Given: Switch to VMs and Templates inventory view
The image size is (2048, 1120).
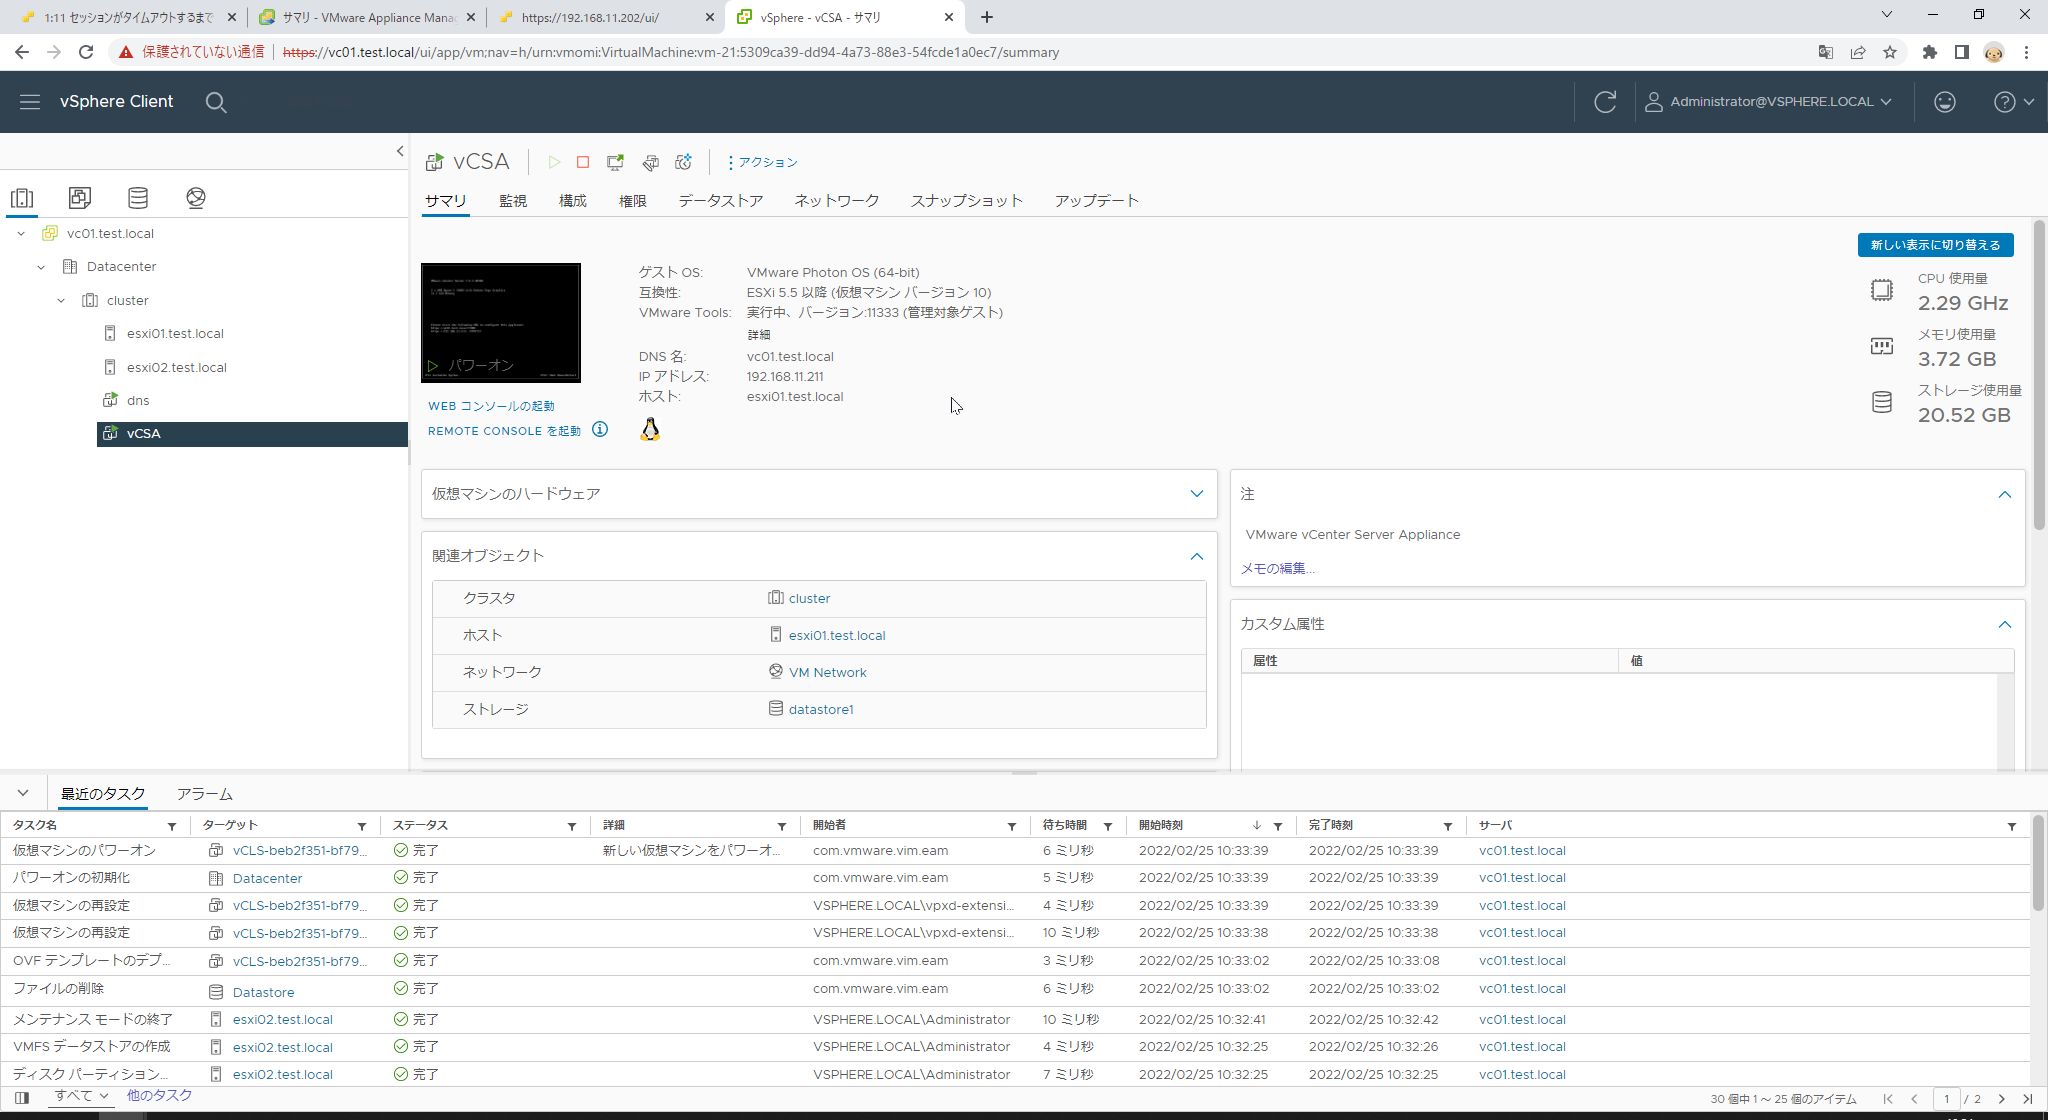Looking at the screenshot, I should point(80,198).
